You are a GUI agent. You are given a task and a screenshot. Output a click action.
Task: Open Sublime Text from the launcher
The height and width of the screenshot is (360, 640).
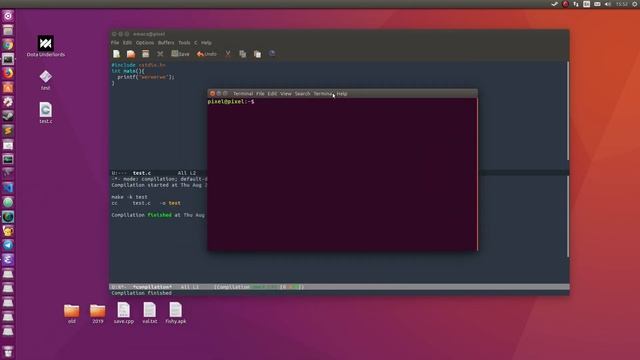tap(8, 131)
